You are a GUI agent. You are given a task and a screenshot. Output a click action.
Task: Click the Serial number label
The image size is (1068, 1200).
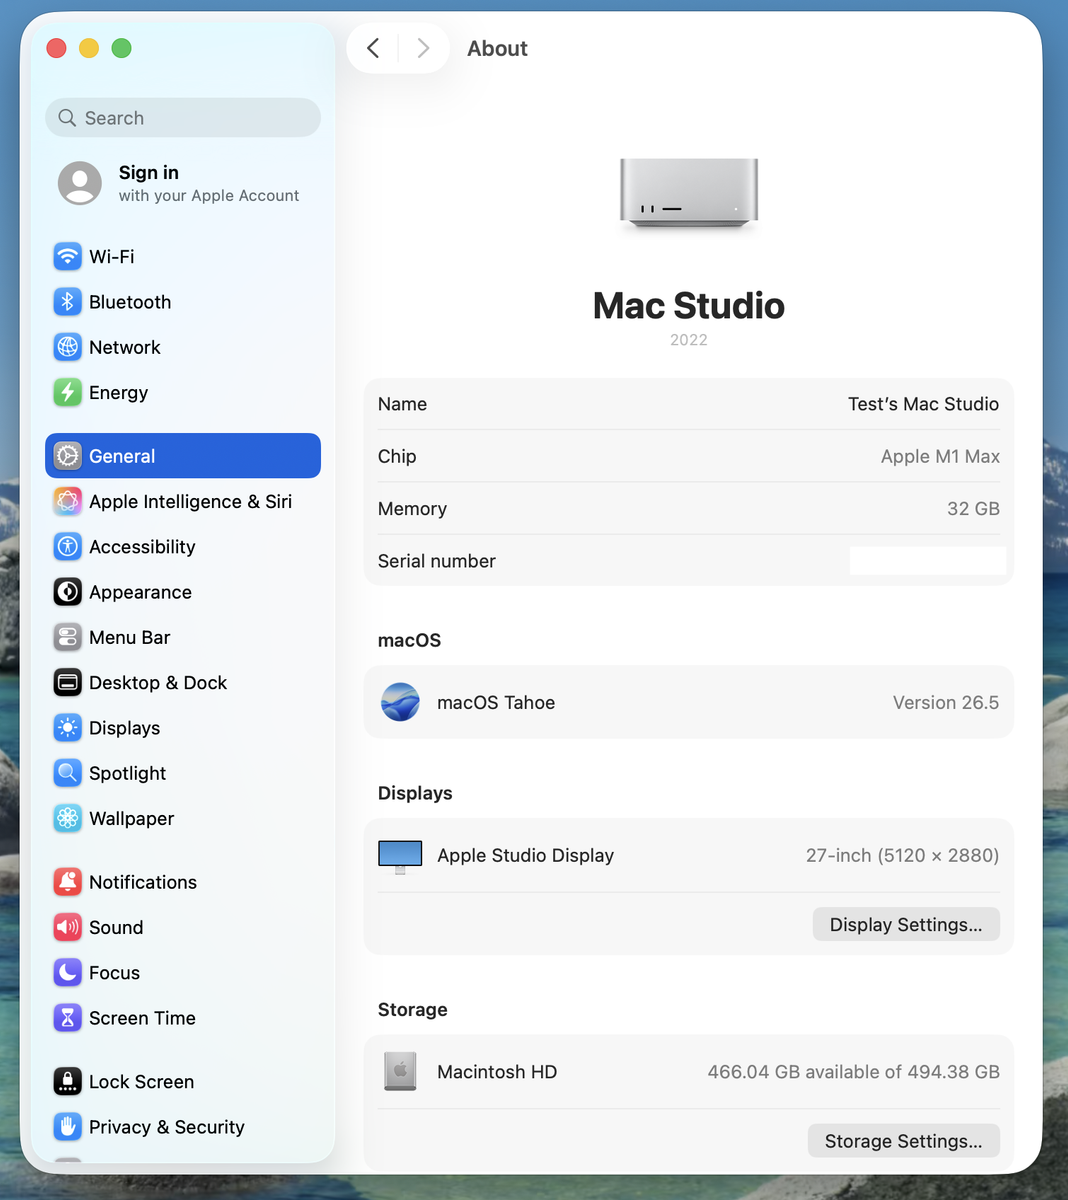click(437, 561)
